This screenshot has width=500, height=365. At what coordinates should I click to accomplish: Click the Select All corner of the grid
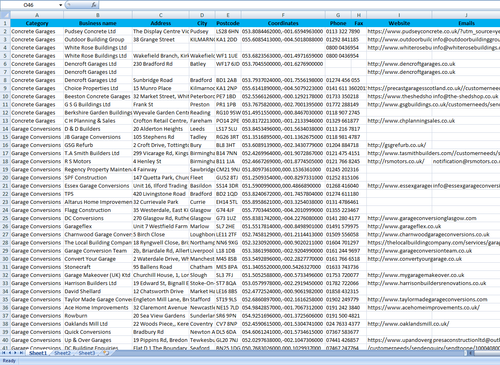[5, 15]
